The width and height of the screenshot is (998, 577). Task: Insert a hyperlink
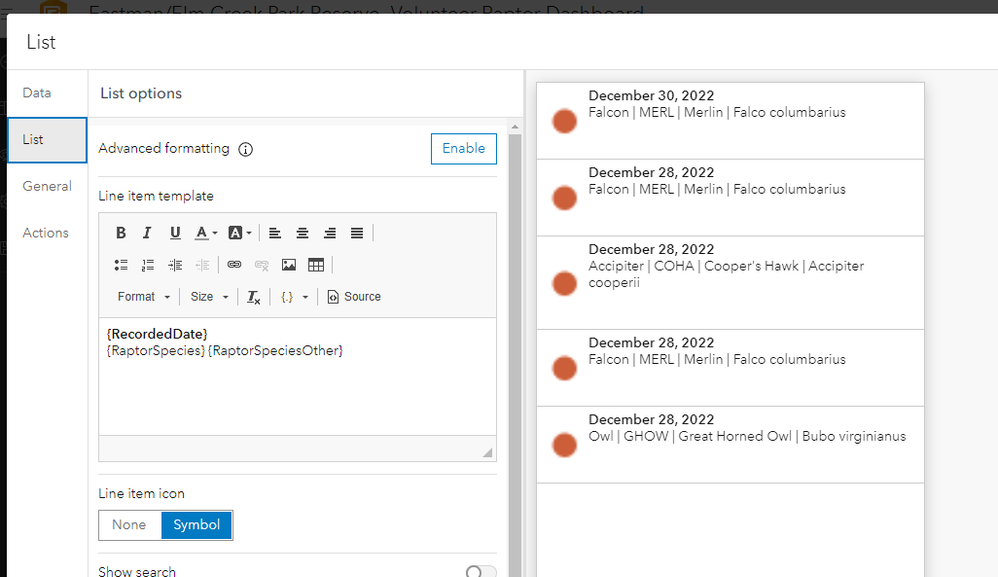(234, 265)
